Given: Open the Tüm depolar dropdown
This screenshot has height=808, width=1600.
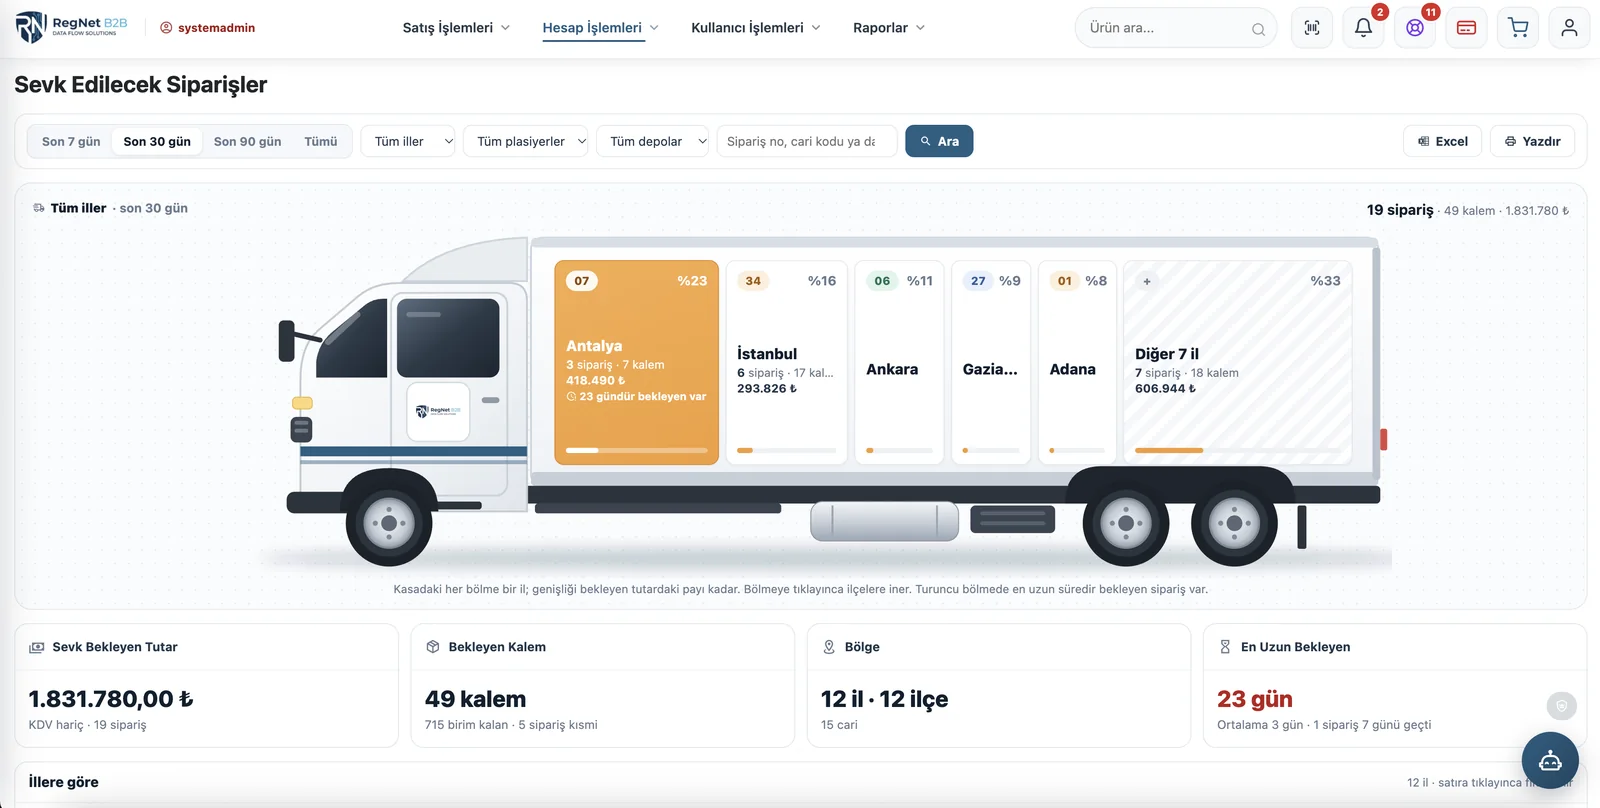Looking at the screenshot, I should point(653,142).
